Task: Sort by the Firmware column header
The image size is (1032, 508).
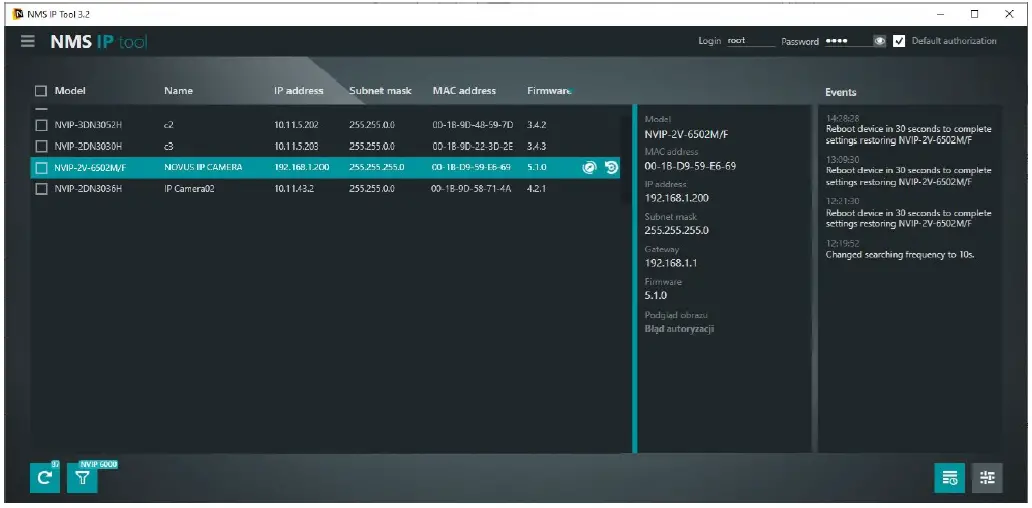Action: tap(549, 91)
